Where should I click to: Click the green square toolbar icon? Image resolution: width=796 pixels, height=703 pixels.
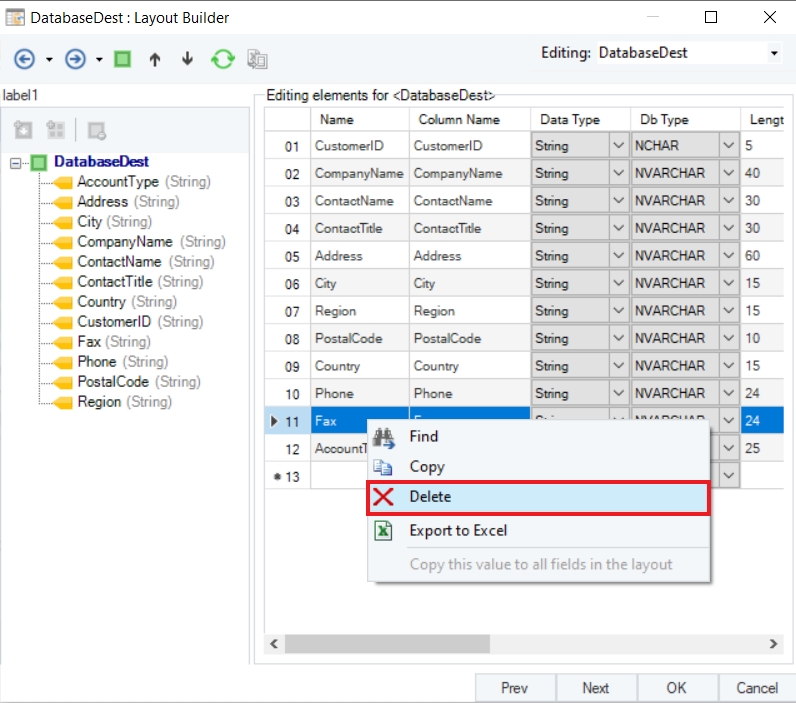point(122,59)
